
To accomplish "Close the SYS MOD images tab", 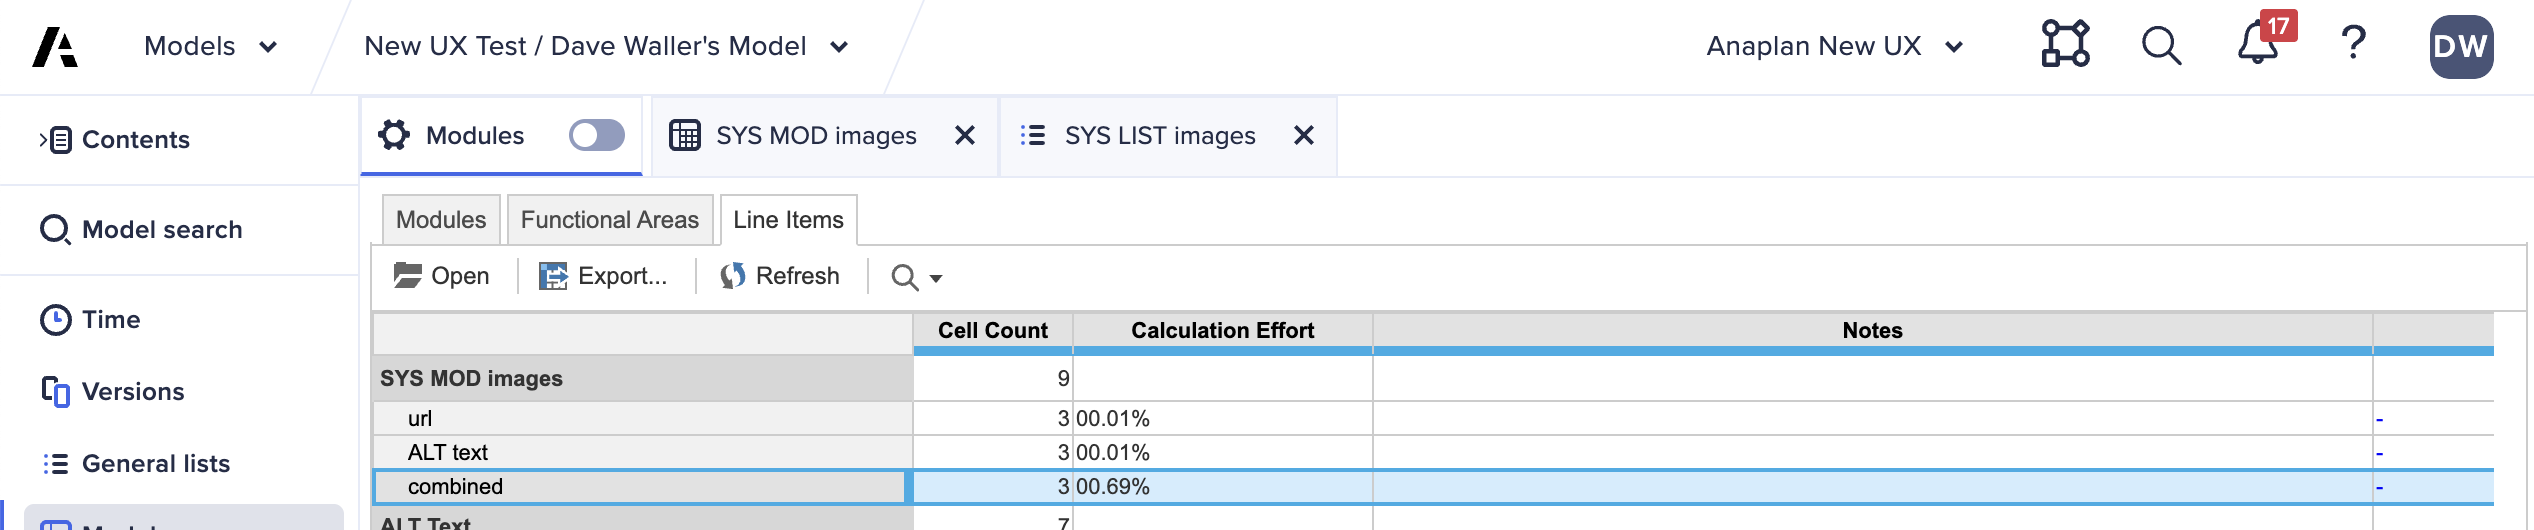I will (965, 135).
